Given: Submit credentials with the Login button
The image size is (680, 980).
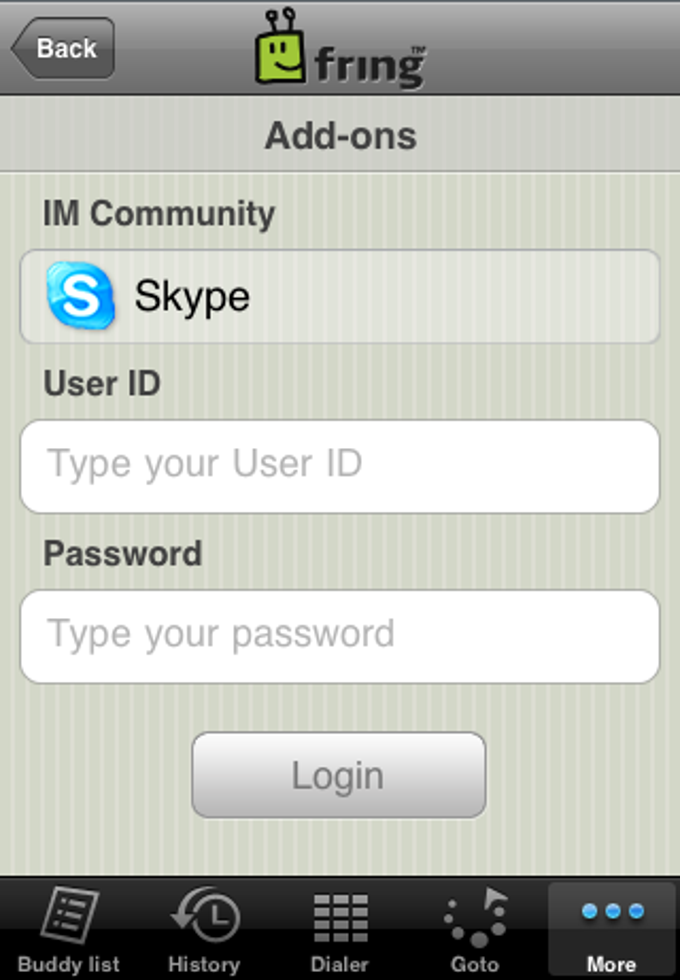Looking at the screenshot, I should point(339,775).
